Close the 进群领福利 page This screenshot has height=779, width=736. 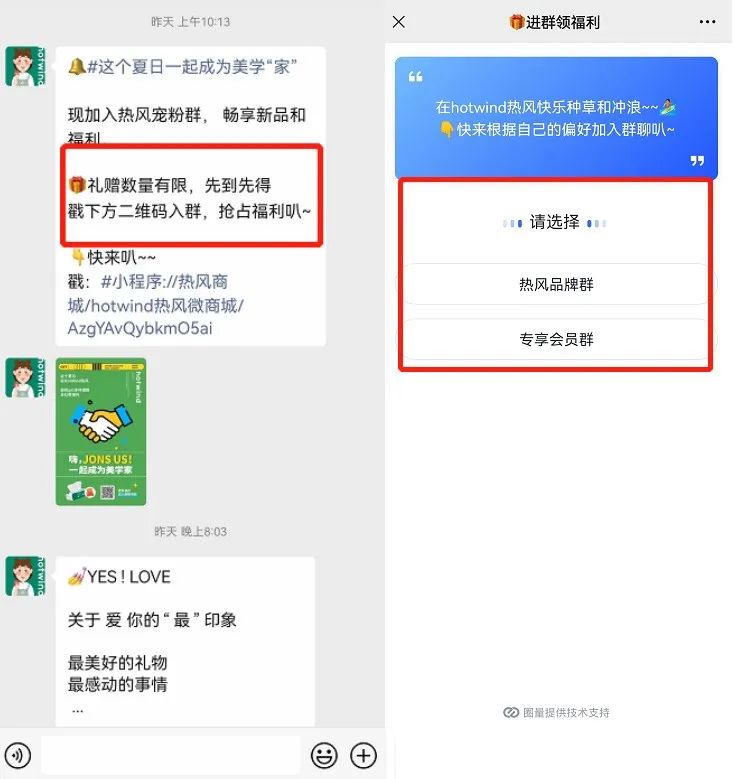coord(399,22)
